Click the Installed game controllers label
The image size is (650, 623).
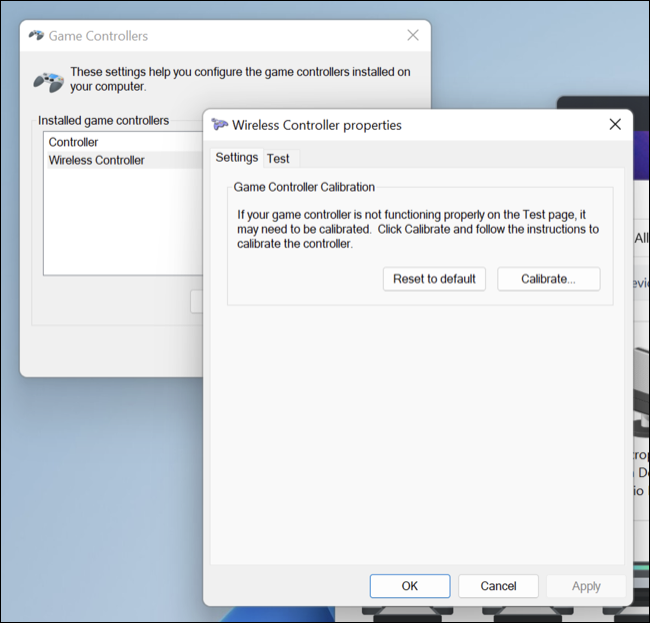pyautogui.click(x=104, y=120)
